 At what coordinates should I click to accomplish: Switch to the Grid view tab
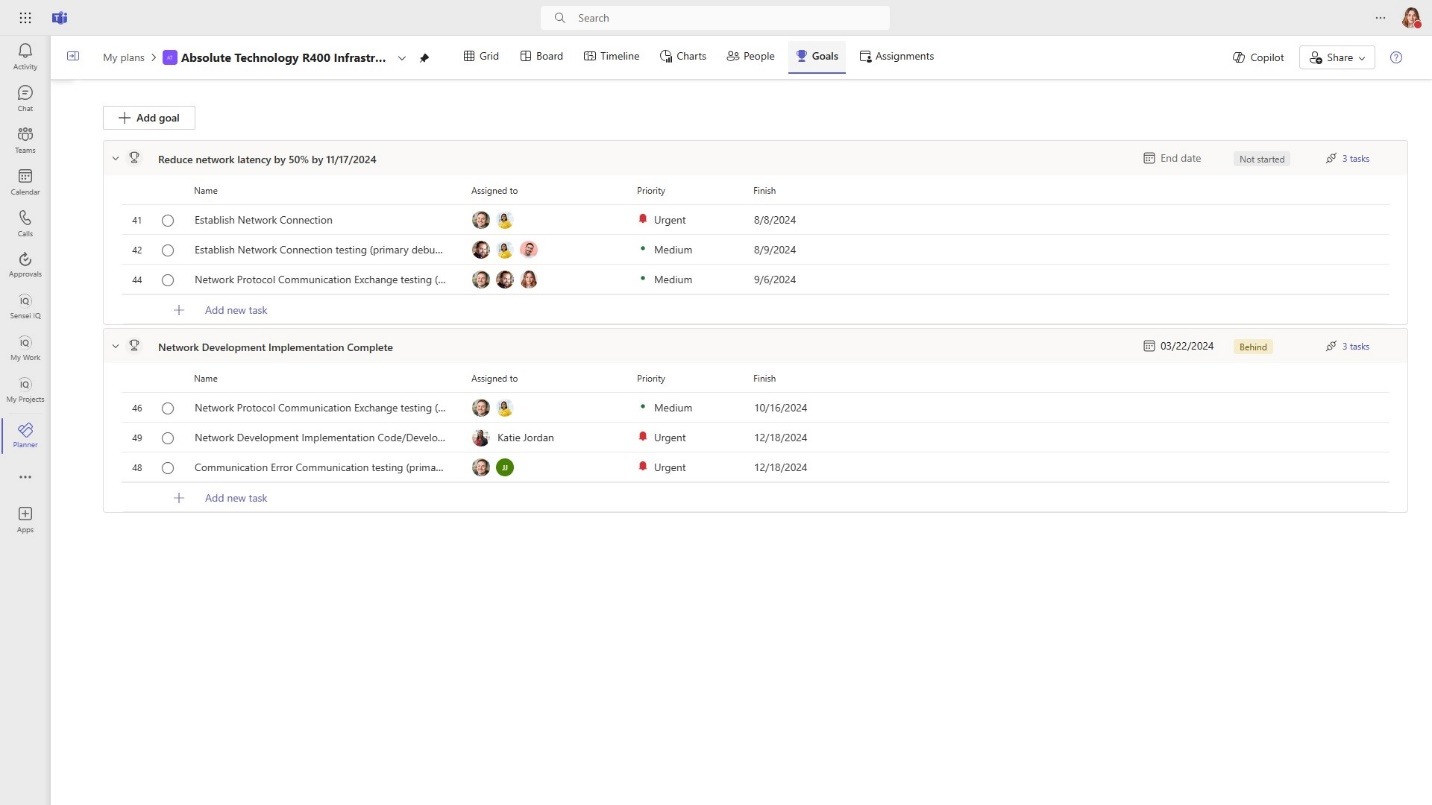click(x=481, y=56)
